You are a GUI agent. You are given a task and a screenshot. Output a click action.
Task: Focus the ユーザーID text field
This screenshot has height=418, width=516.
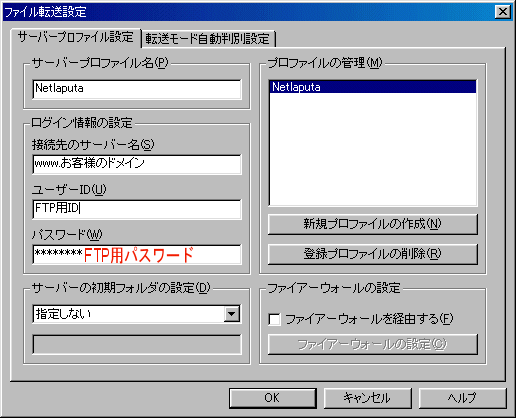point(137,209)
